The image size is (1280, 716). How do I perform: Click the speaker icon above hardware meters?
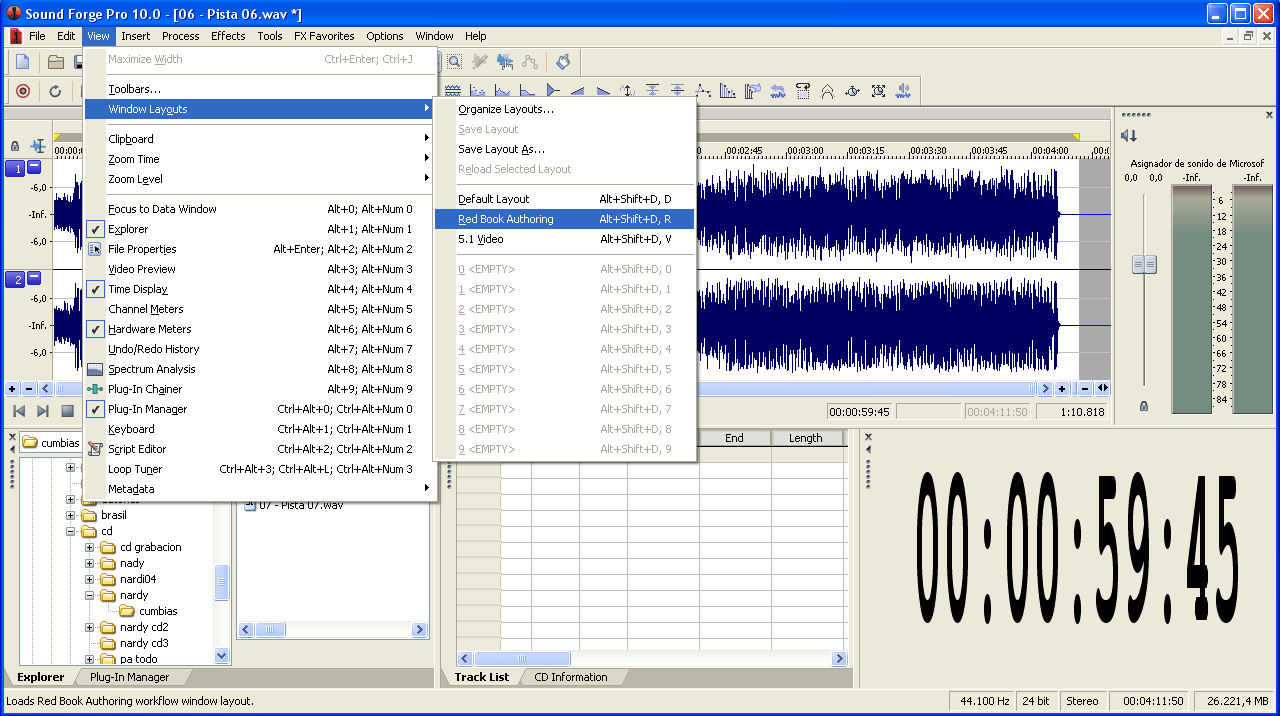(1129, 136)
